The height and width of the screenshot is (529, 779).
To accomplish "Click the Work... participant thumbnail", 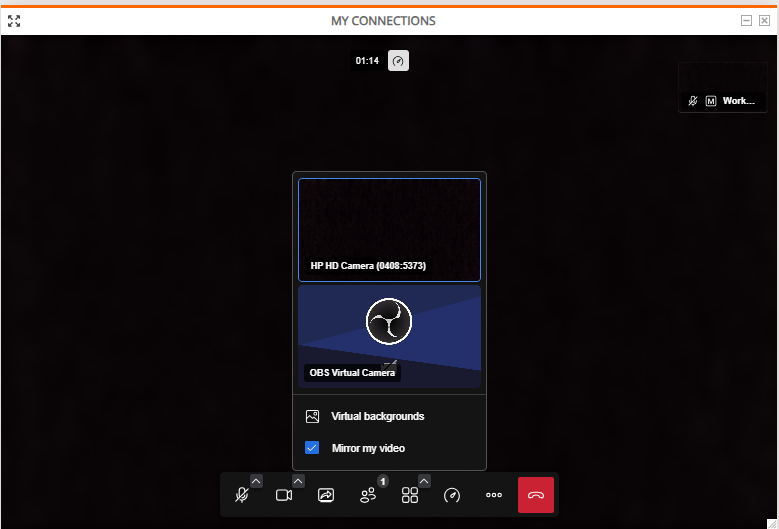I will (x=723, y=87).
